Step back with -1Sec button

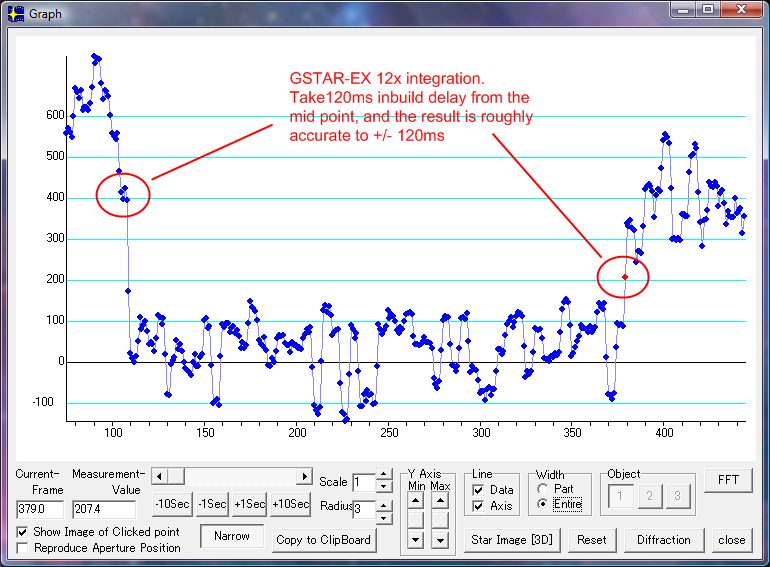[x=212, y=504]
